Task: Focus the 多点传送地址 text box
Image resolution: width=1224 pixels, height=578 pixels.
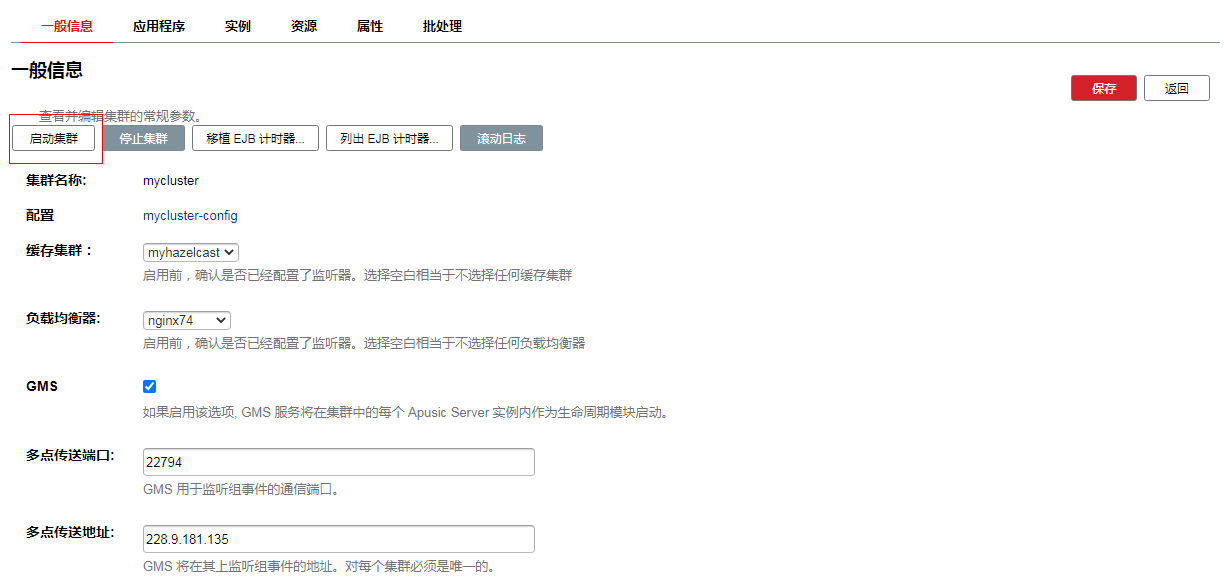Action: click(338, 539)
